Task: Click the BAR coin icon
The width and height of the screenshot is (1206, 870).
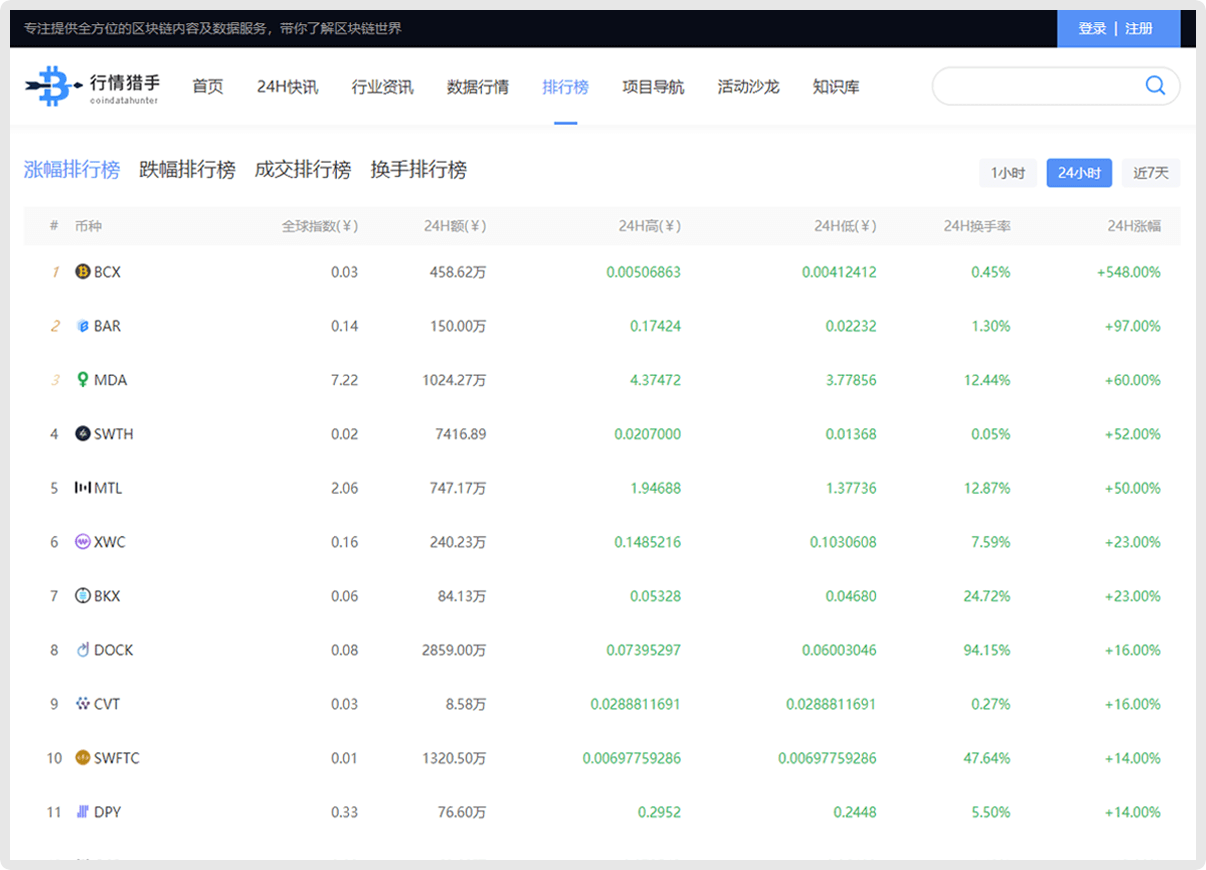Action: pos(83,326)
